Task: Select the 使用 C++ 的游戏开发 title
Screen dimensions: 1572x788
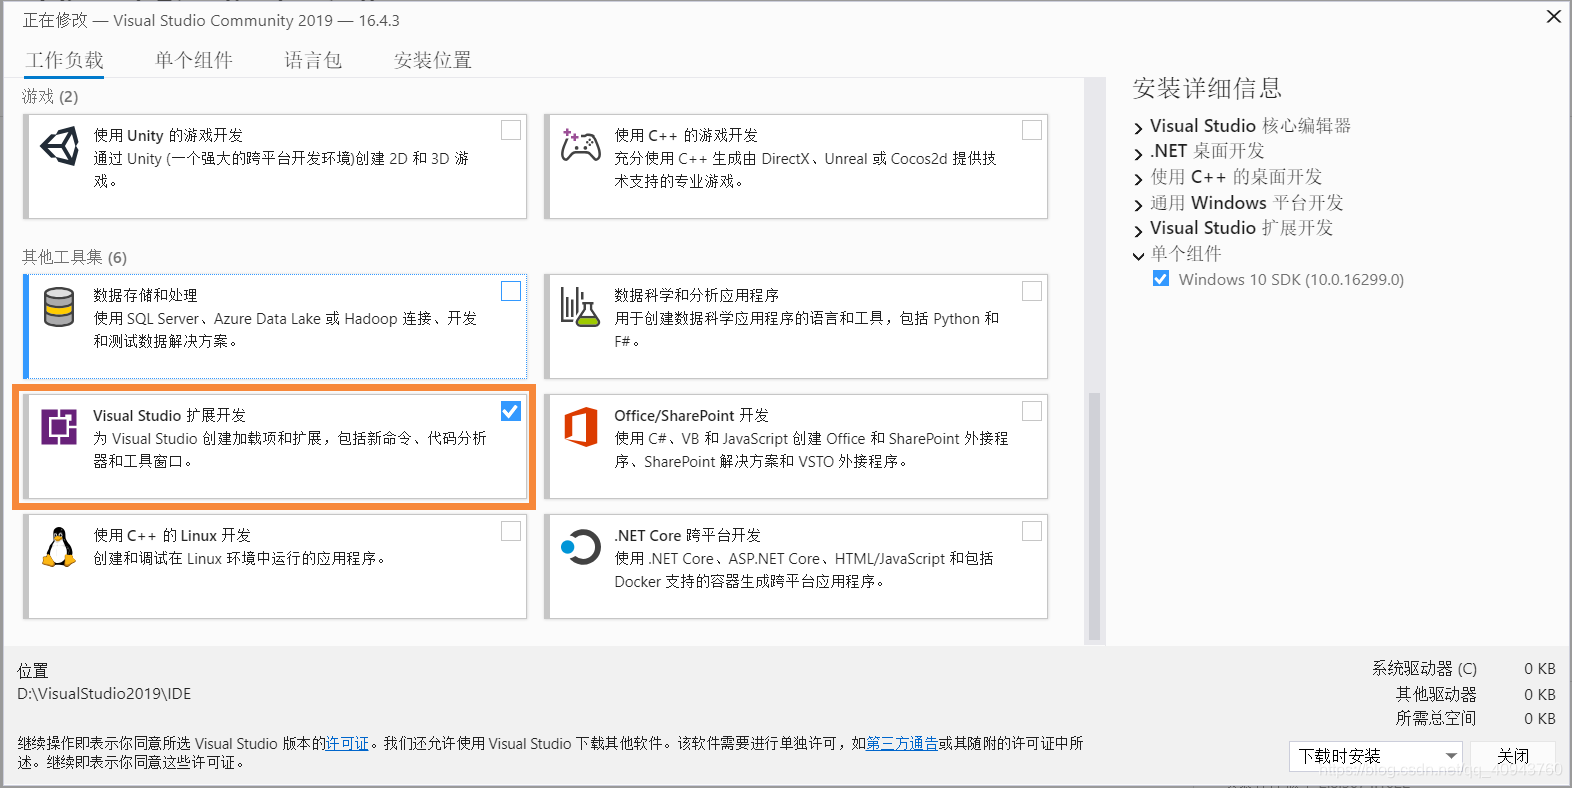Action: (x=686, y=135)
